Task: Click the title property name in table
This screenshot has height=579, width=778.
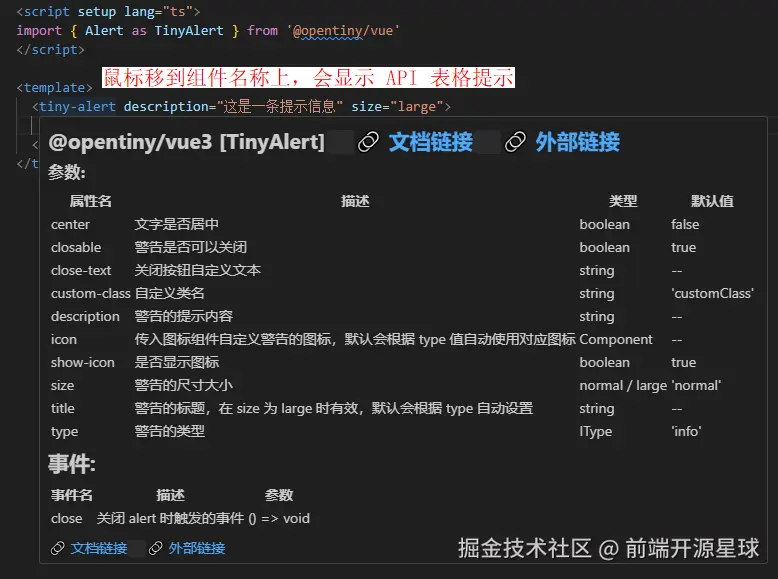Action: point(63,408)
